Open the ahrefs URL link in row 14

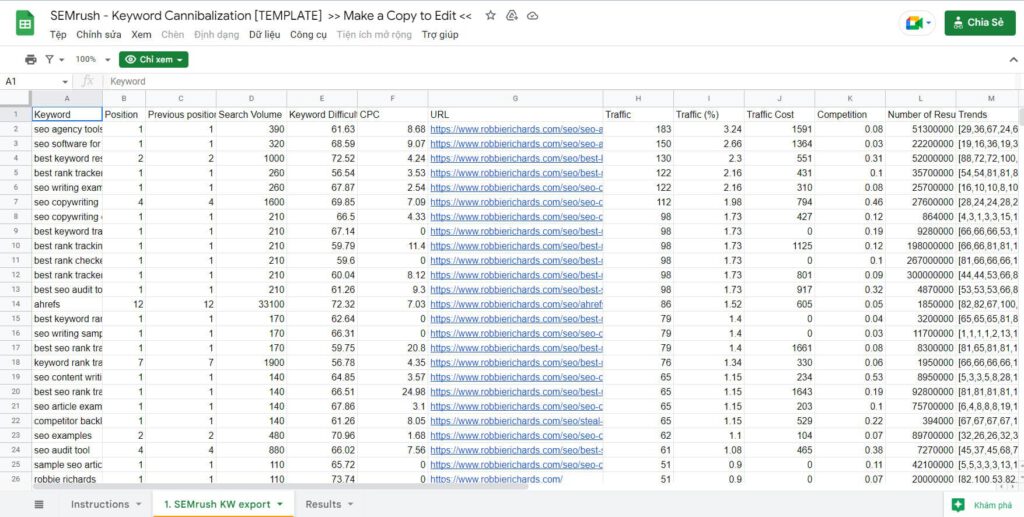tap(516, 304)
